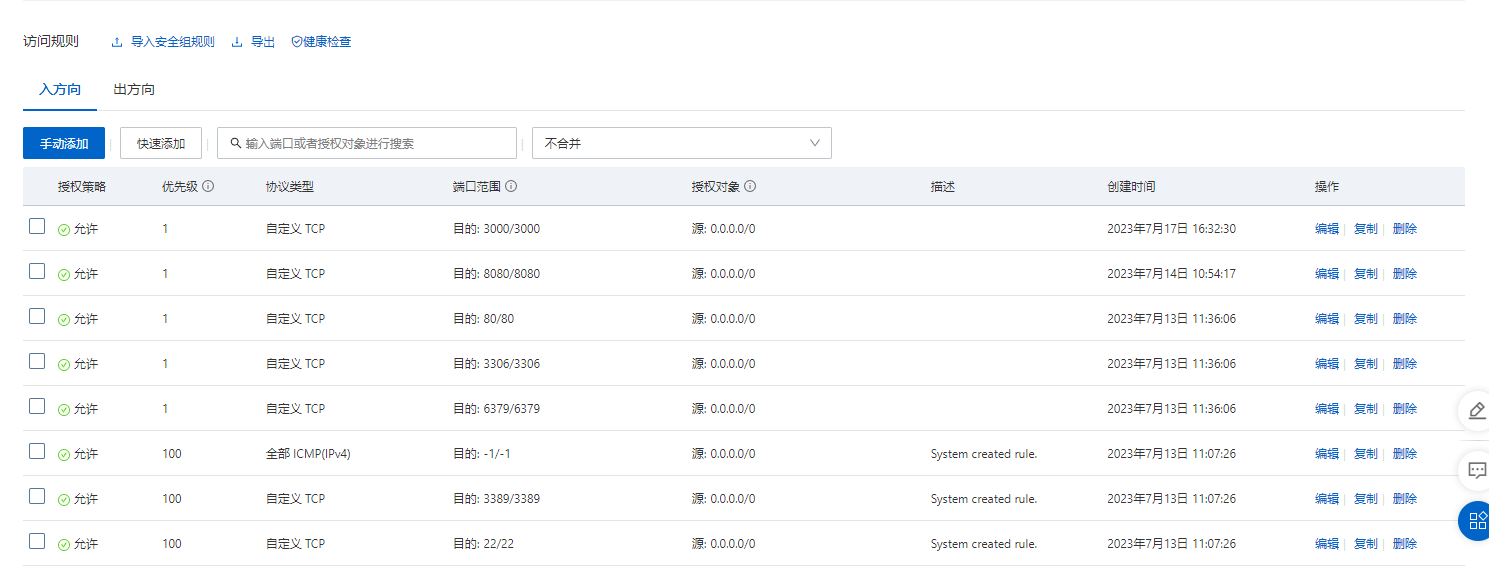Check the box for port 3000/3000 rule

pyautogui.click(x=37, y=226)
